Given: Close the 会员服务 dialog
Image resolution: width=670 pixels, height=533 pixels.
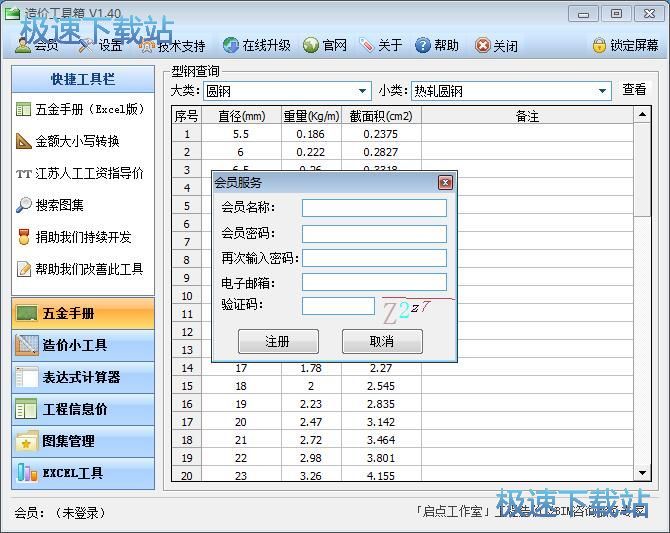Looking at the screenshot, I should tap(445, 183).
